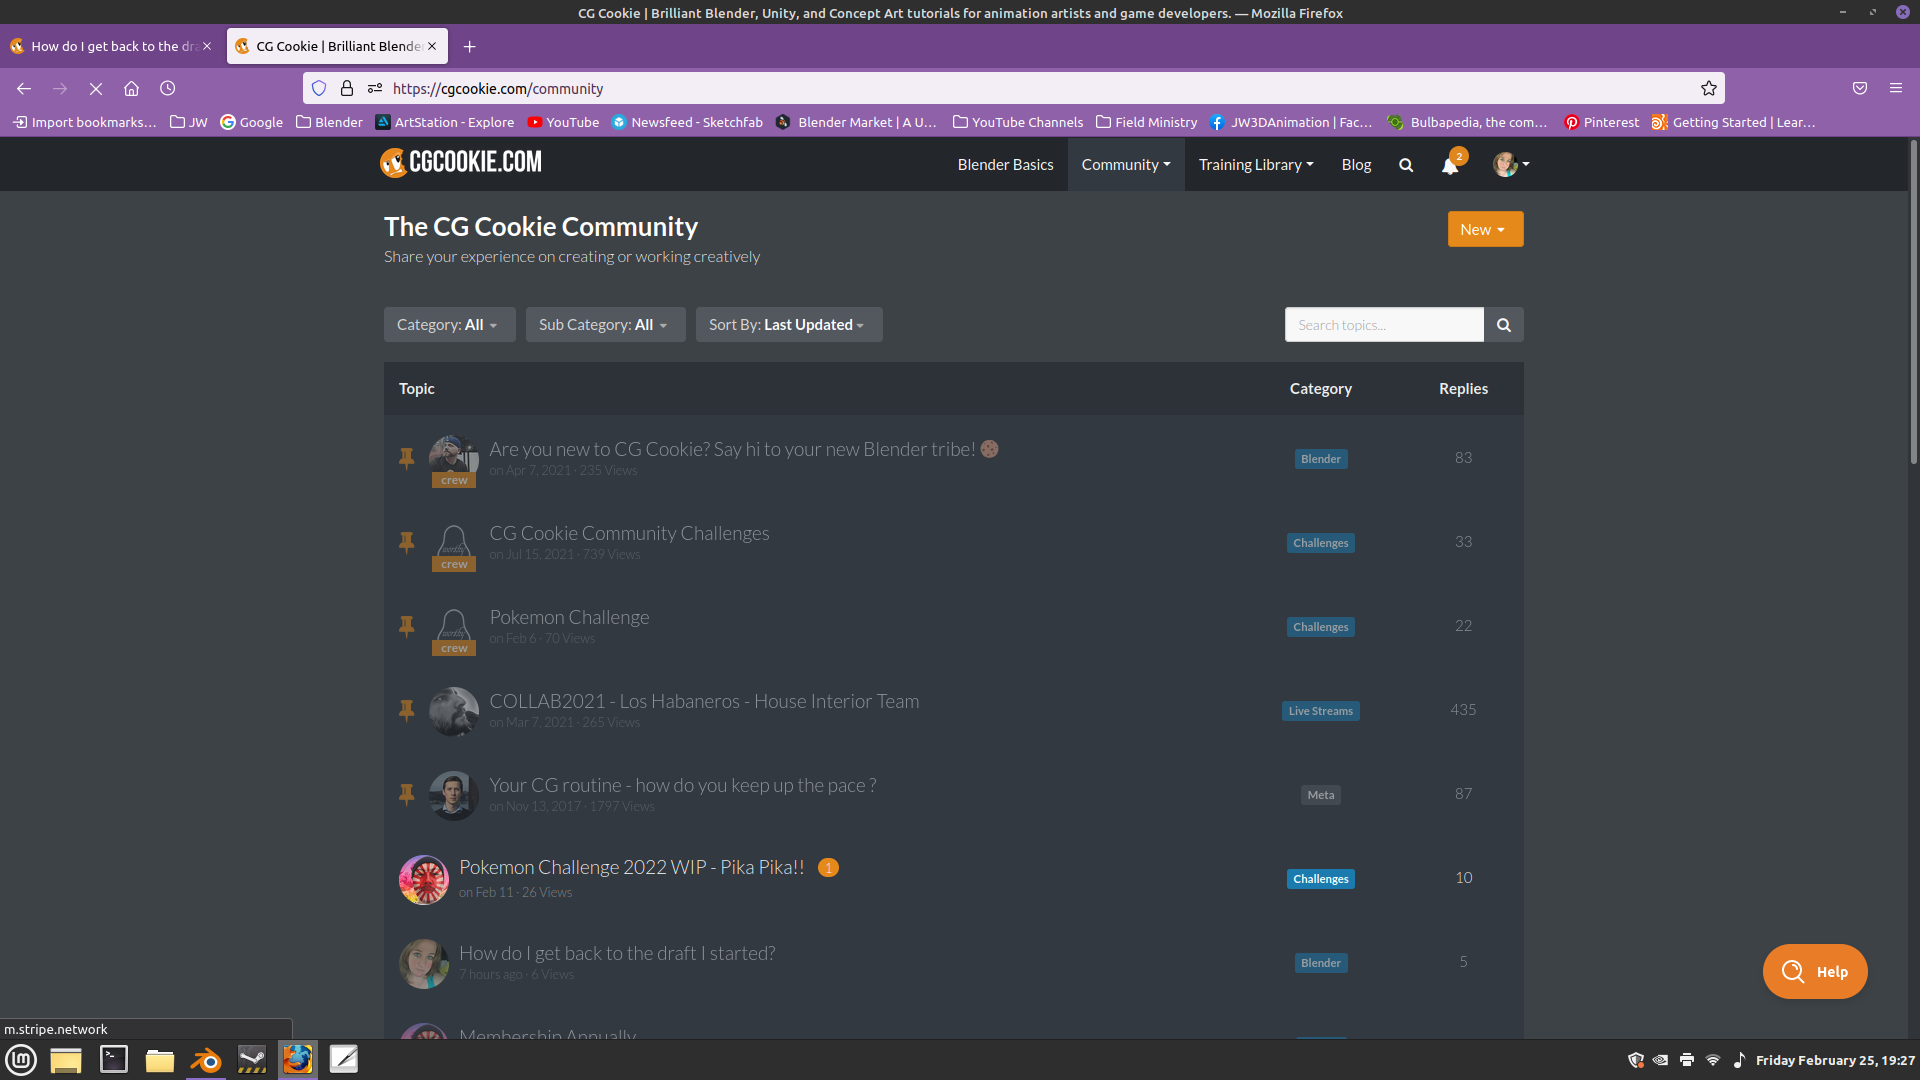Click the orange Help button
Viewport: 1920px width, 1080px height.
coord(1814,972)
